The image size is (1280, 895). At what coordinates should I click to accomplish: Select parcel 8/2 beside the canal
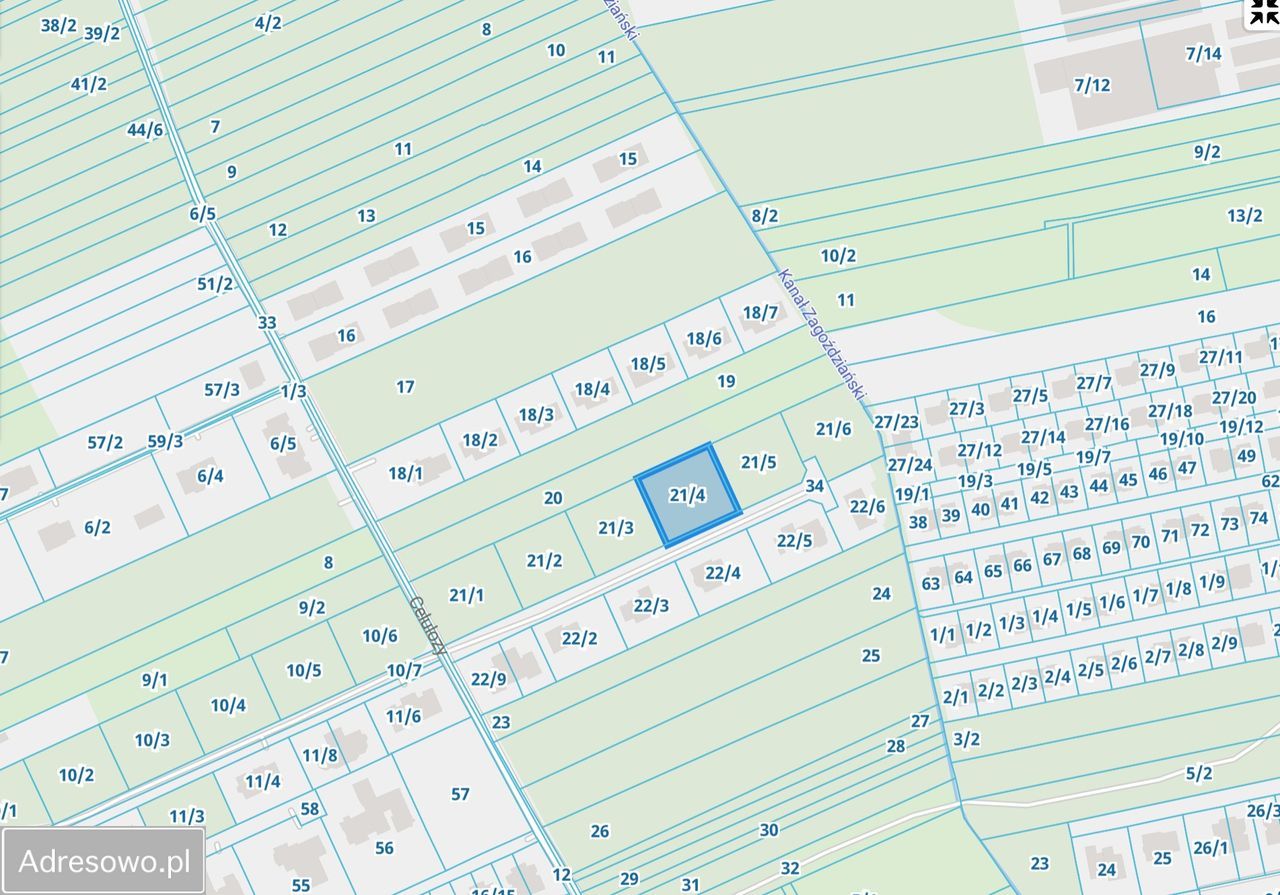(764, 215)
